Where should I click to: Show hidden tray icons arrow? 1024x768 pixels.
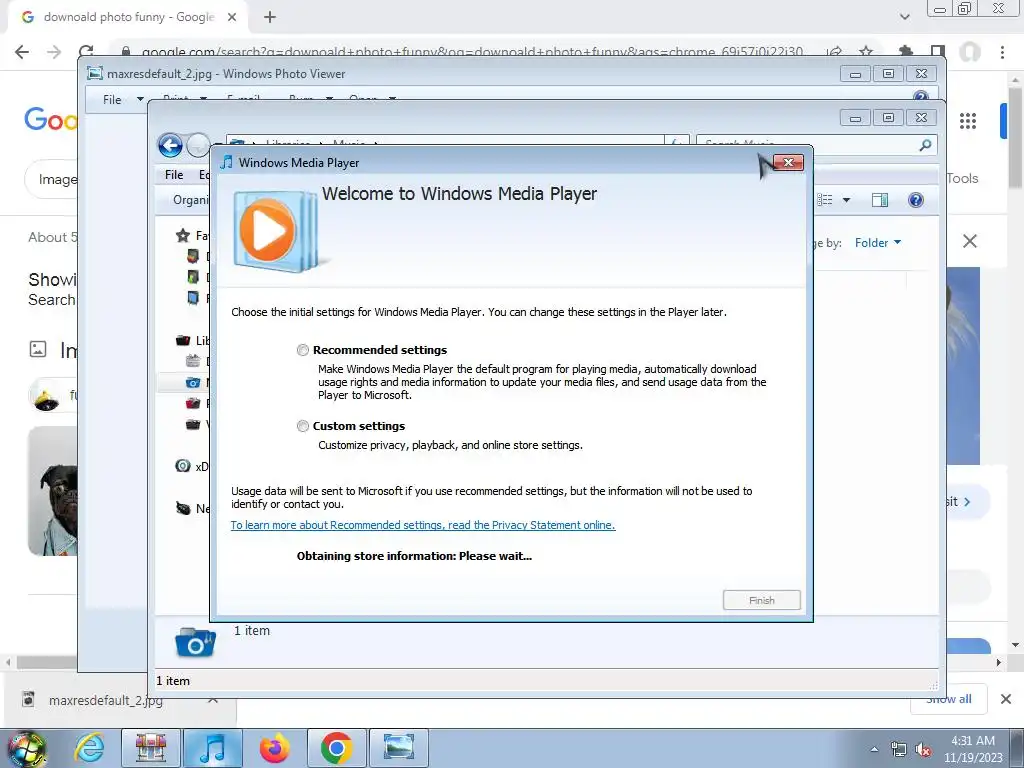pos(874,749)
